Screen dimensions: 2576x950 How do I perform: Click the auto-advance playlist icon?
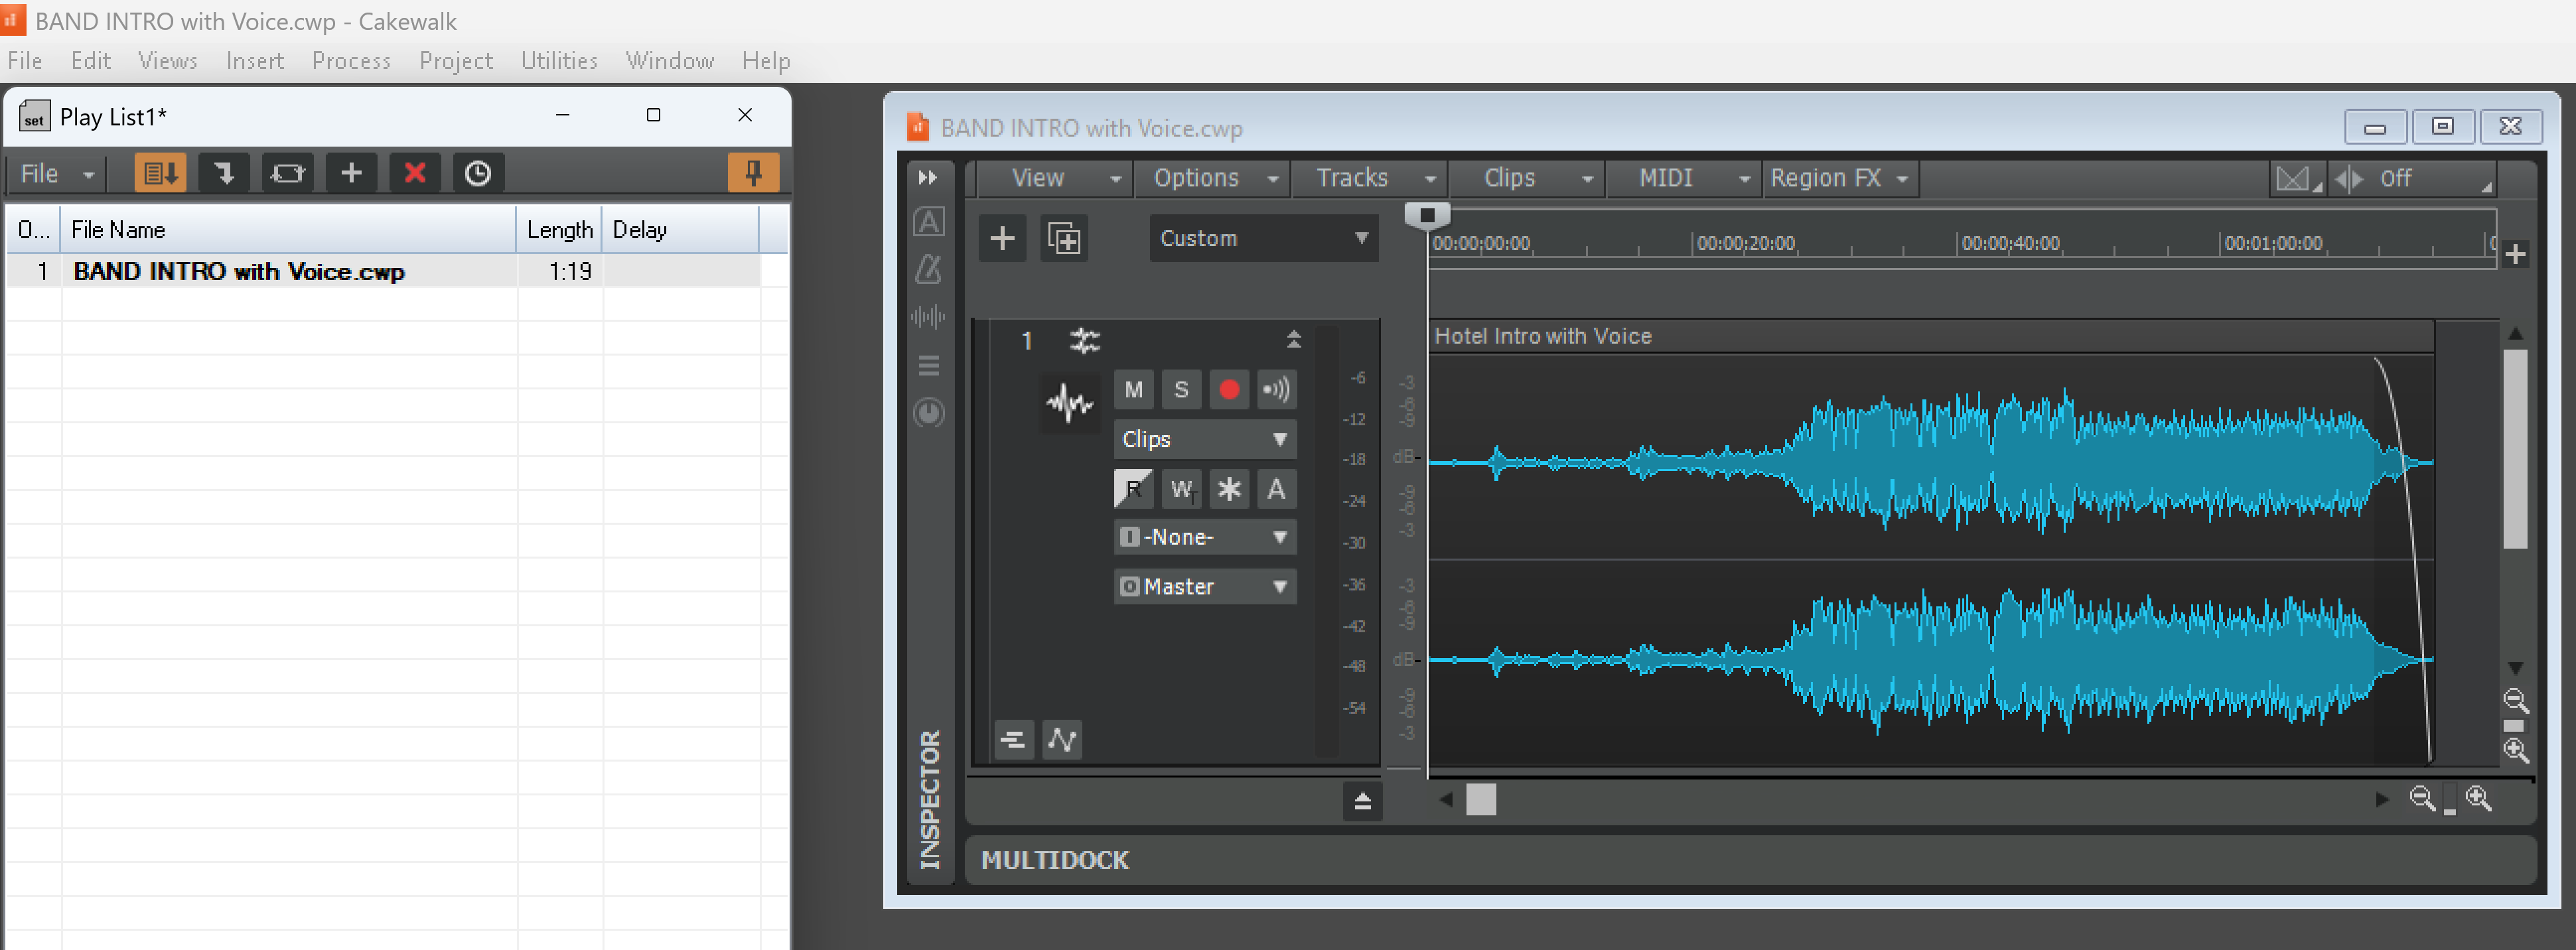pyautogui.click(x=159, y=173)
